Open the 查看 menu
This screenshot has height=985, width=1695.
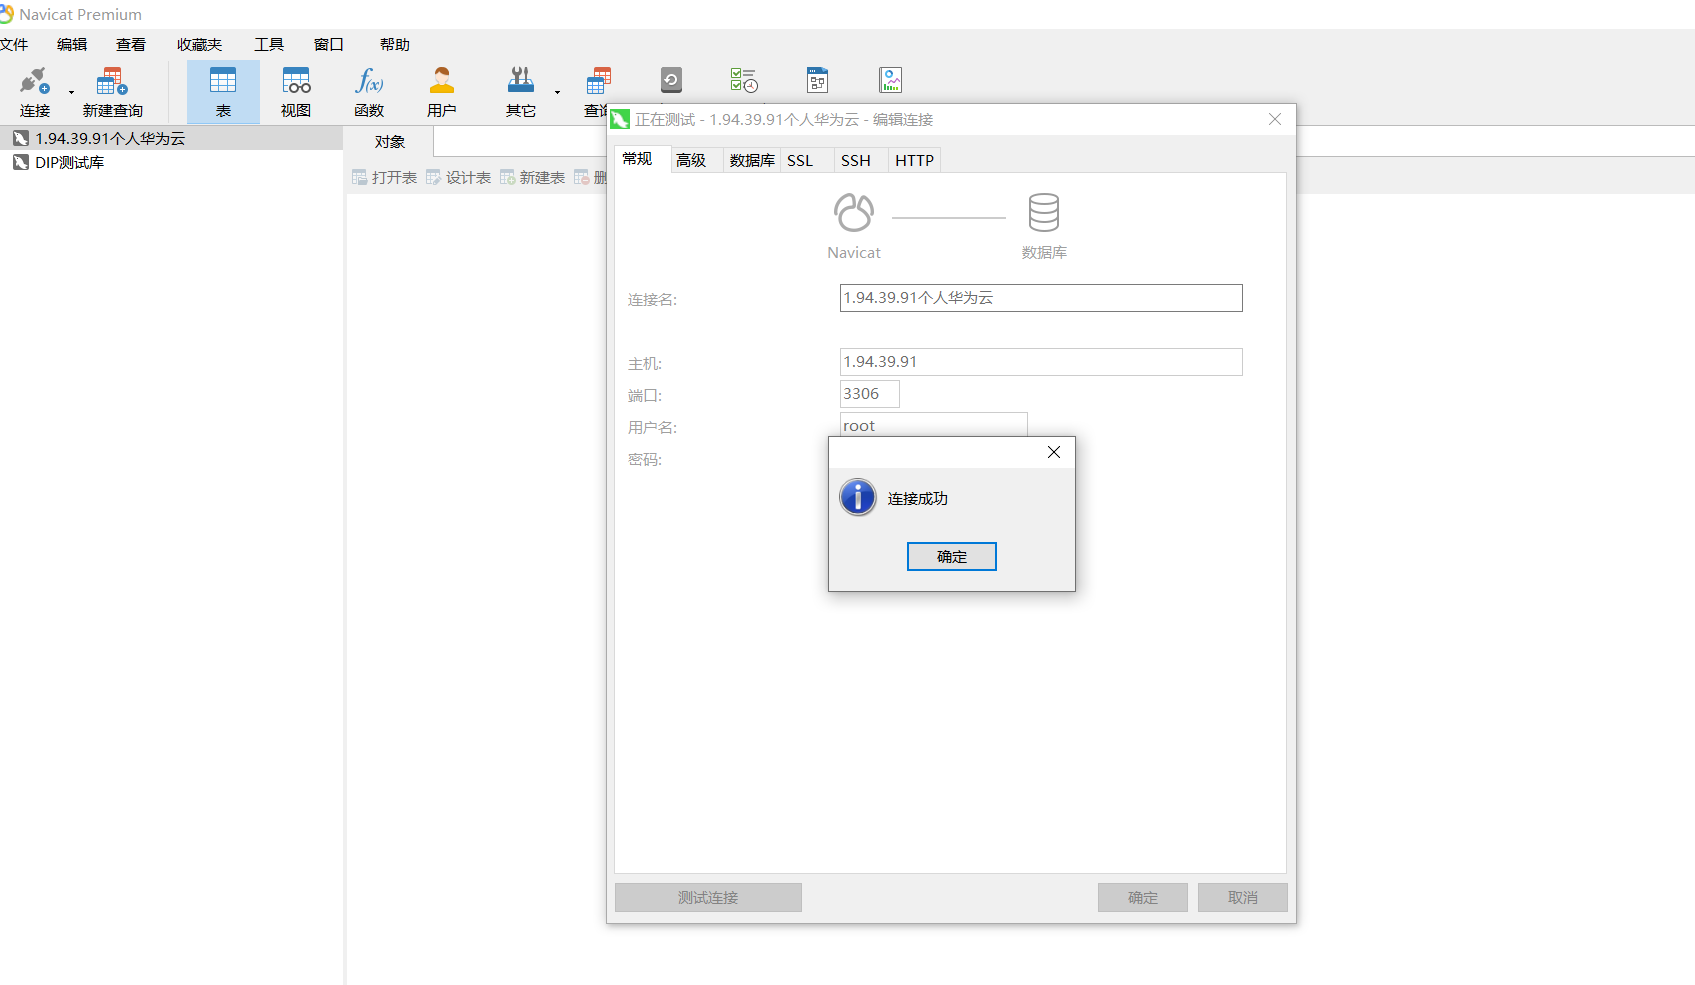point(131,44)
